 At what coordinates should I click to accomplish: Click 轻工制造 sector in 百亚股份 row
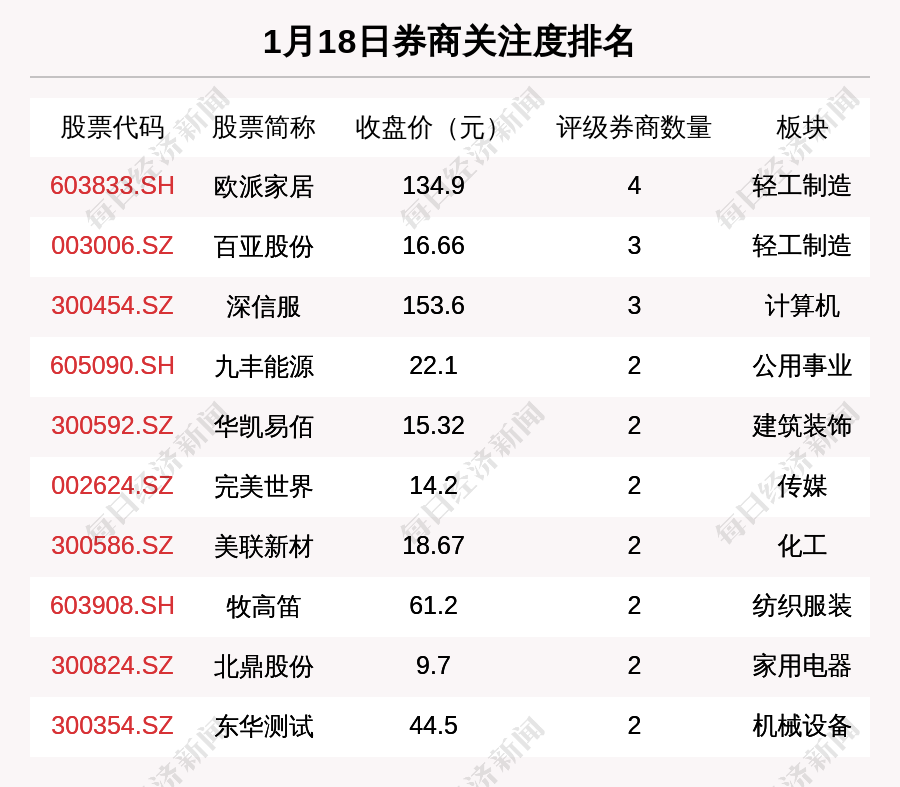[x=802, y=246]
